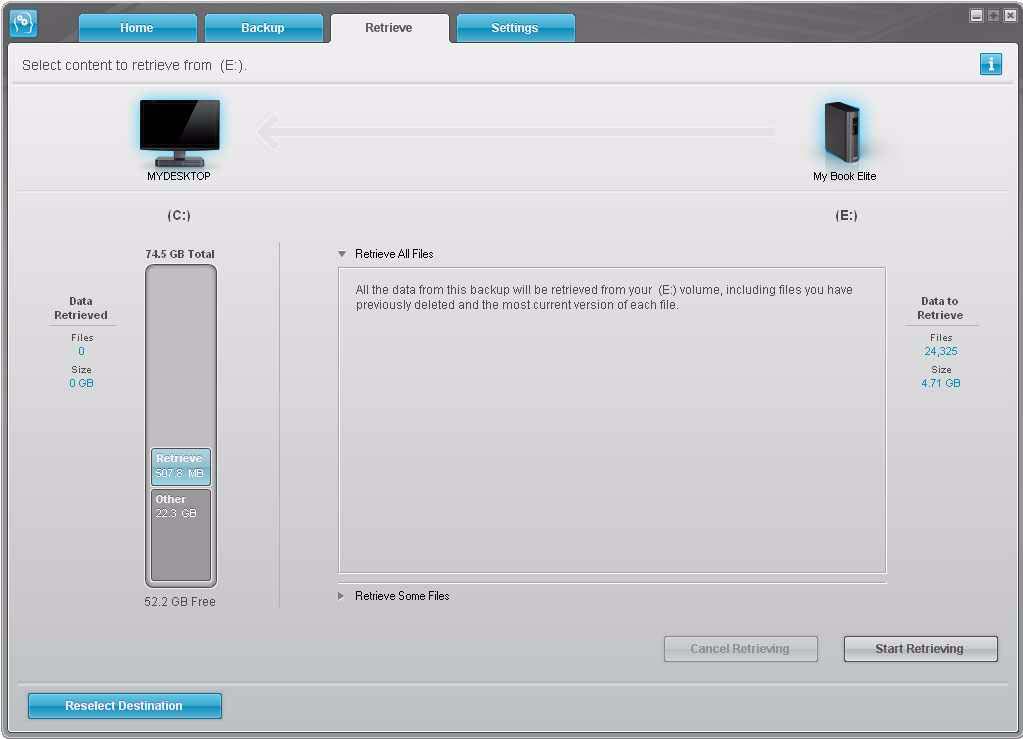Expand the Retrieve Some Files section

pos(341,596)
